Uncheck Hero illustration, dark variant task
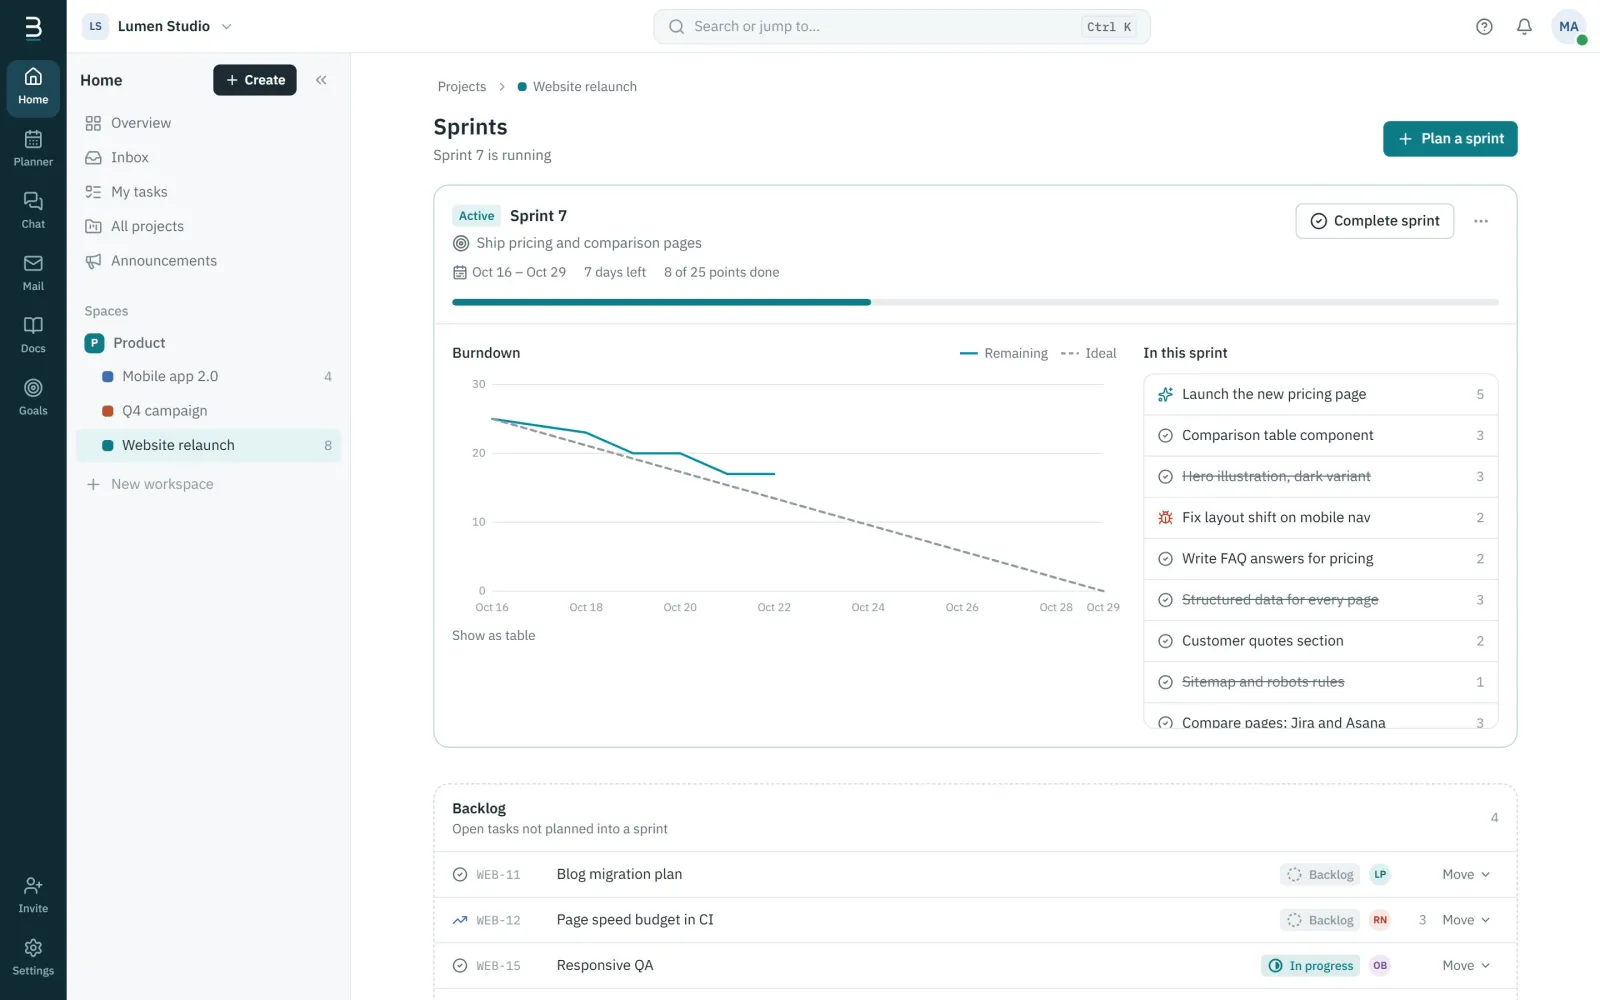The width and height of the screenshot is (1600, 1000). coord(1165,476)
